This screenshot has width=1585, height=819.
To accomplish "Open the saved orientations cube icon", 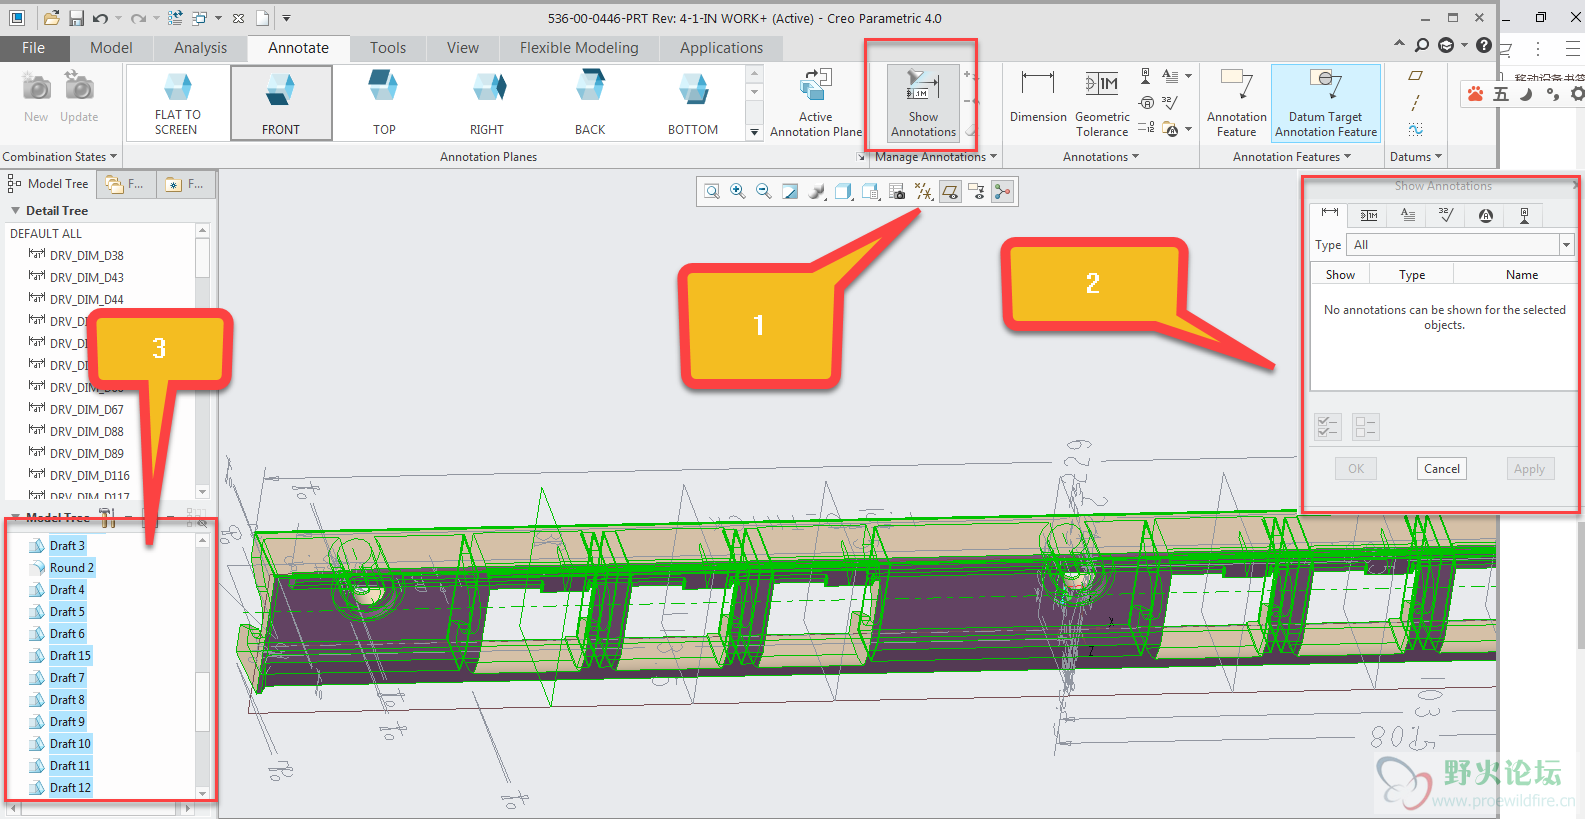I will pyautogui.click(x=844, y=191).
